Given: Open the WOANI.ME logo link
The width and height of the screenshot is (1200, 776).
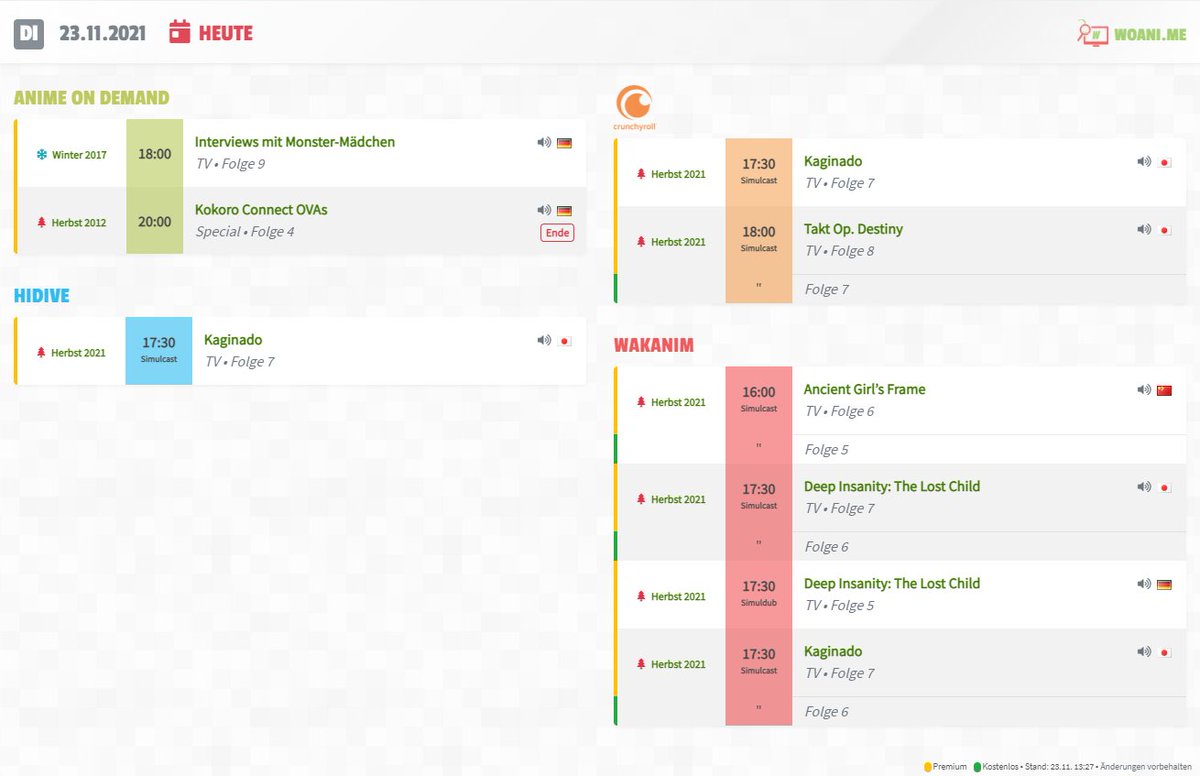Looking at the screenshot, I should tap(1131, 33).
